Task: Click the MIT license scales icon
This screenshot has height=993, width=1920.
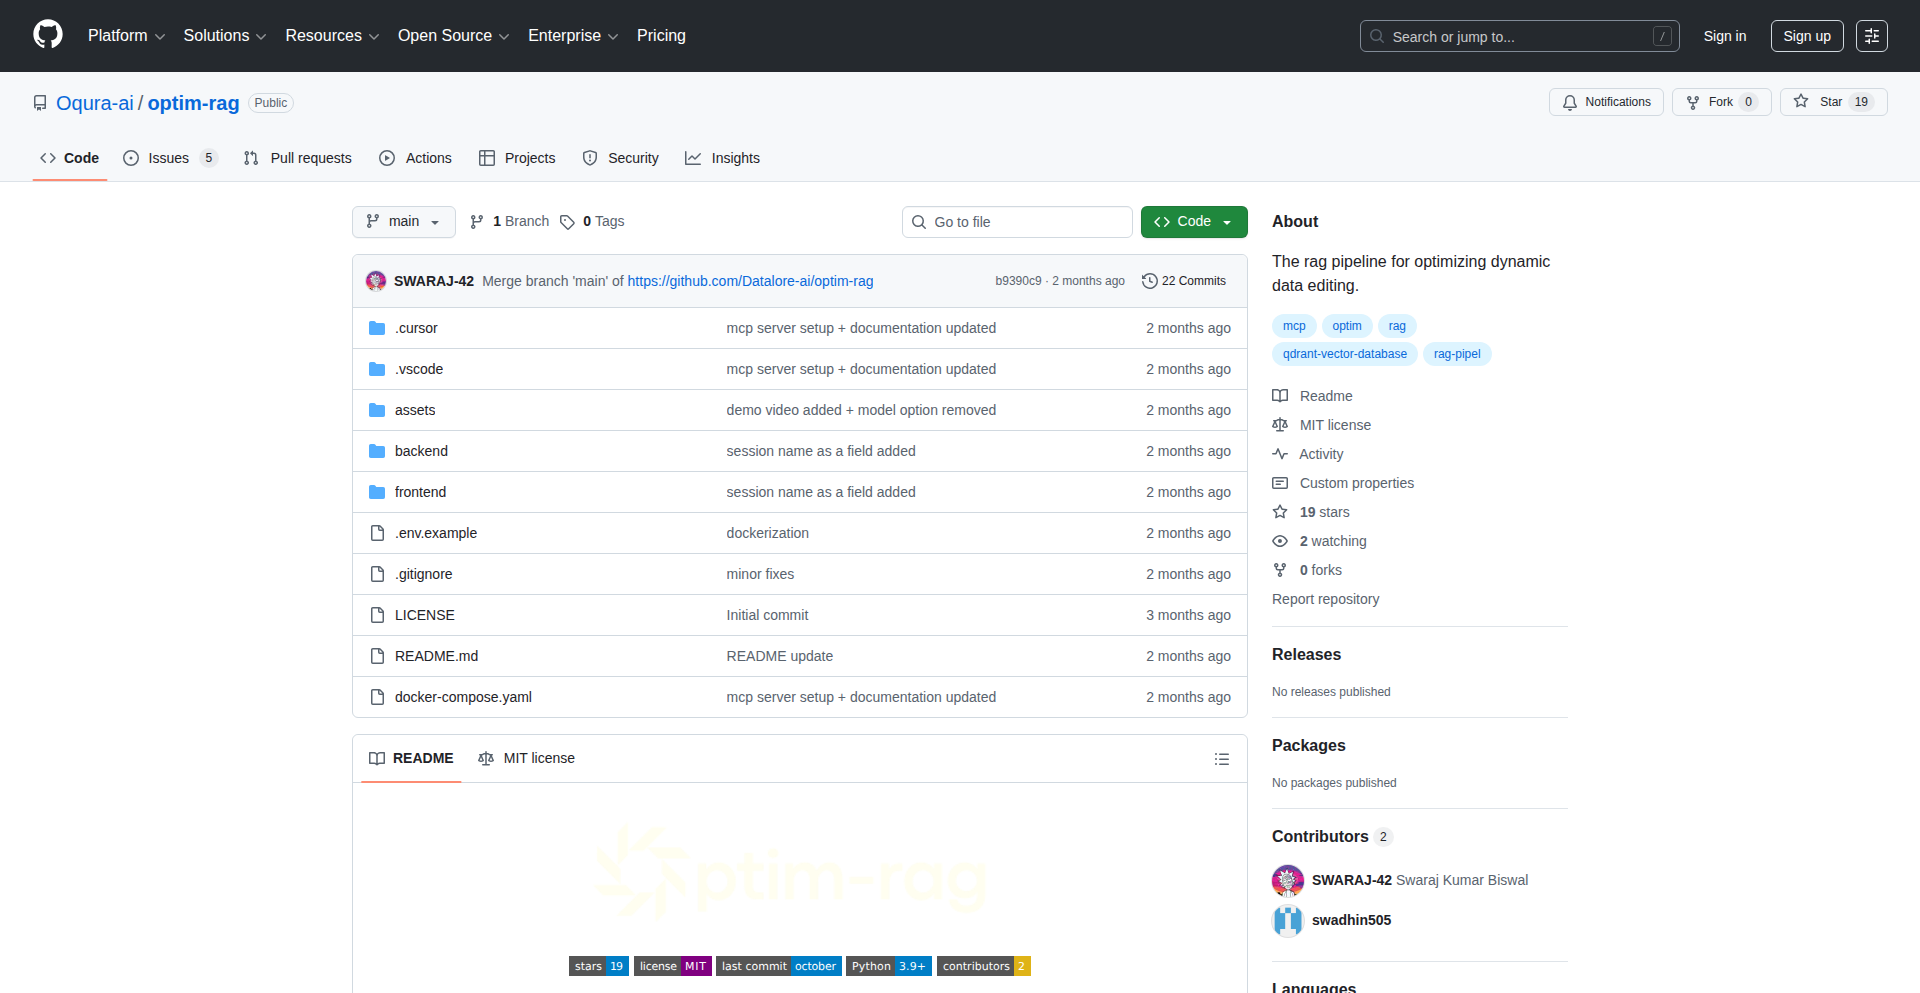Action: [x=1280, y=425]
